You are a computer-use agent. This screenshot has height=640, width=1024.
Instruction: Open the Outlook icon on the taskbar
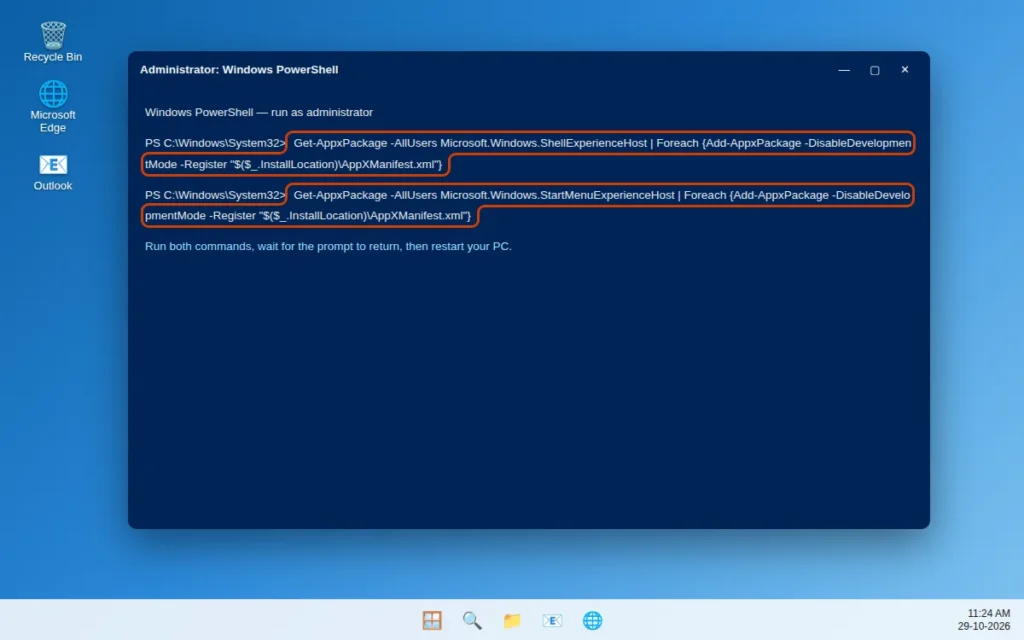pos(552,620)
